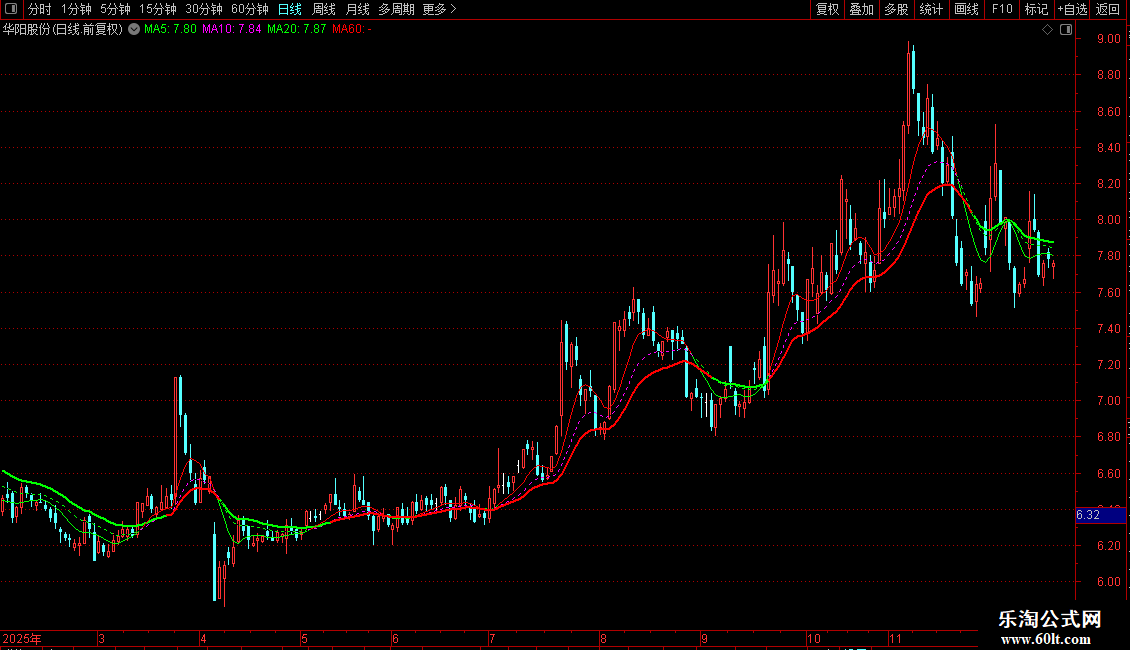This screenshot has height=650, width=1130.
Task: Add stock via +自选 button
Action: pyautogui.click(x=1072, y=9)
